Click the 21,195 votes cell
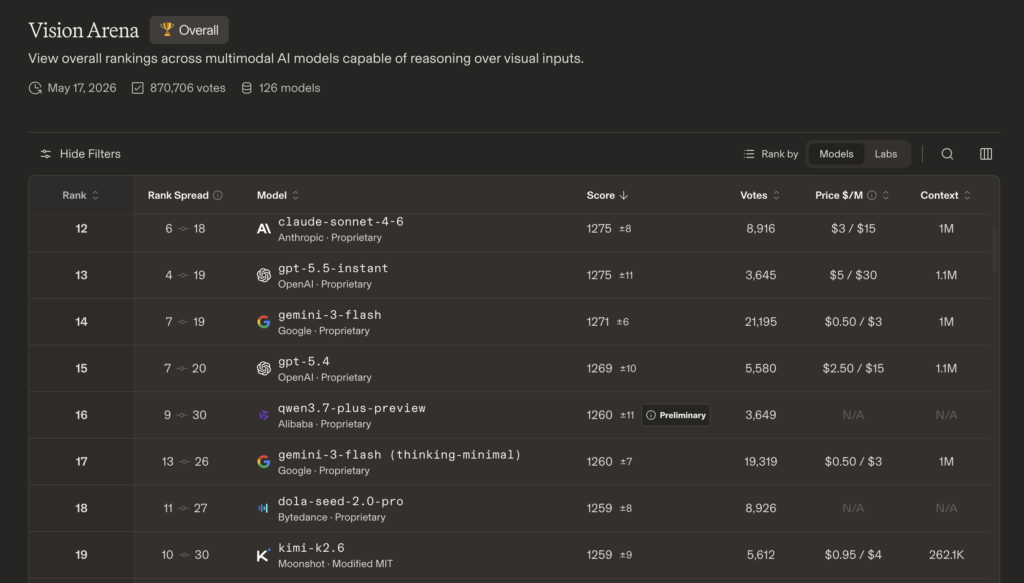The image size is (1024, 583). pyautogui.click(x=761, y=322)
